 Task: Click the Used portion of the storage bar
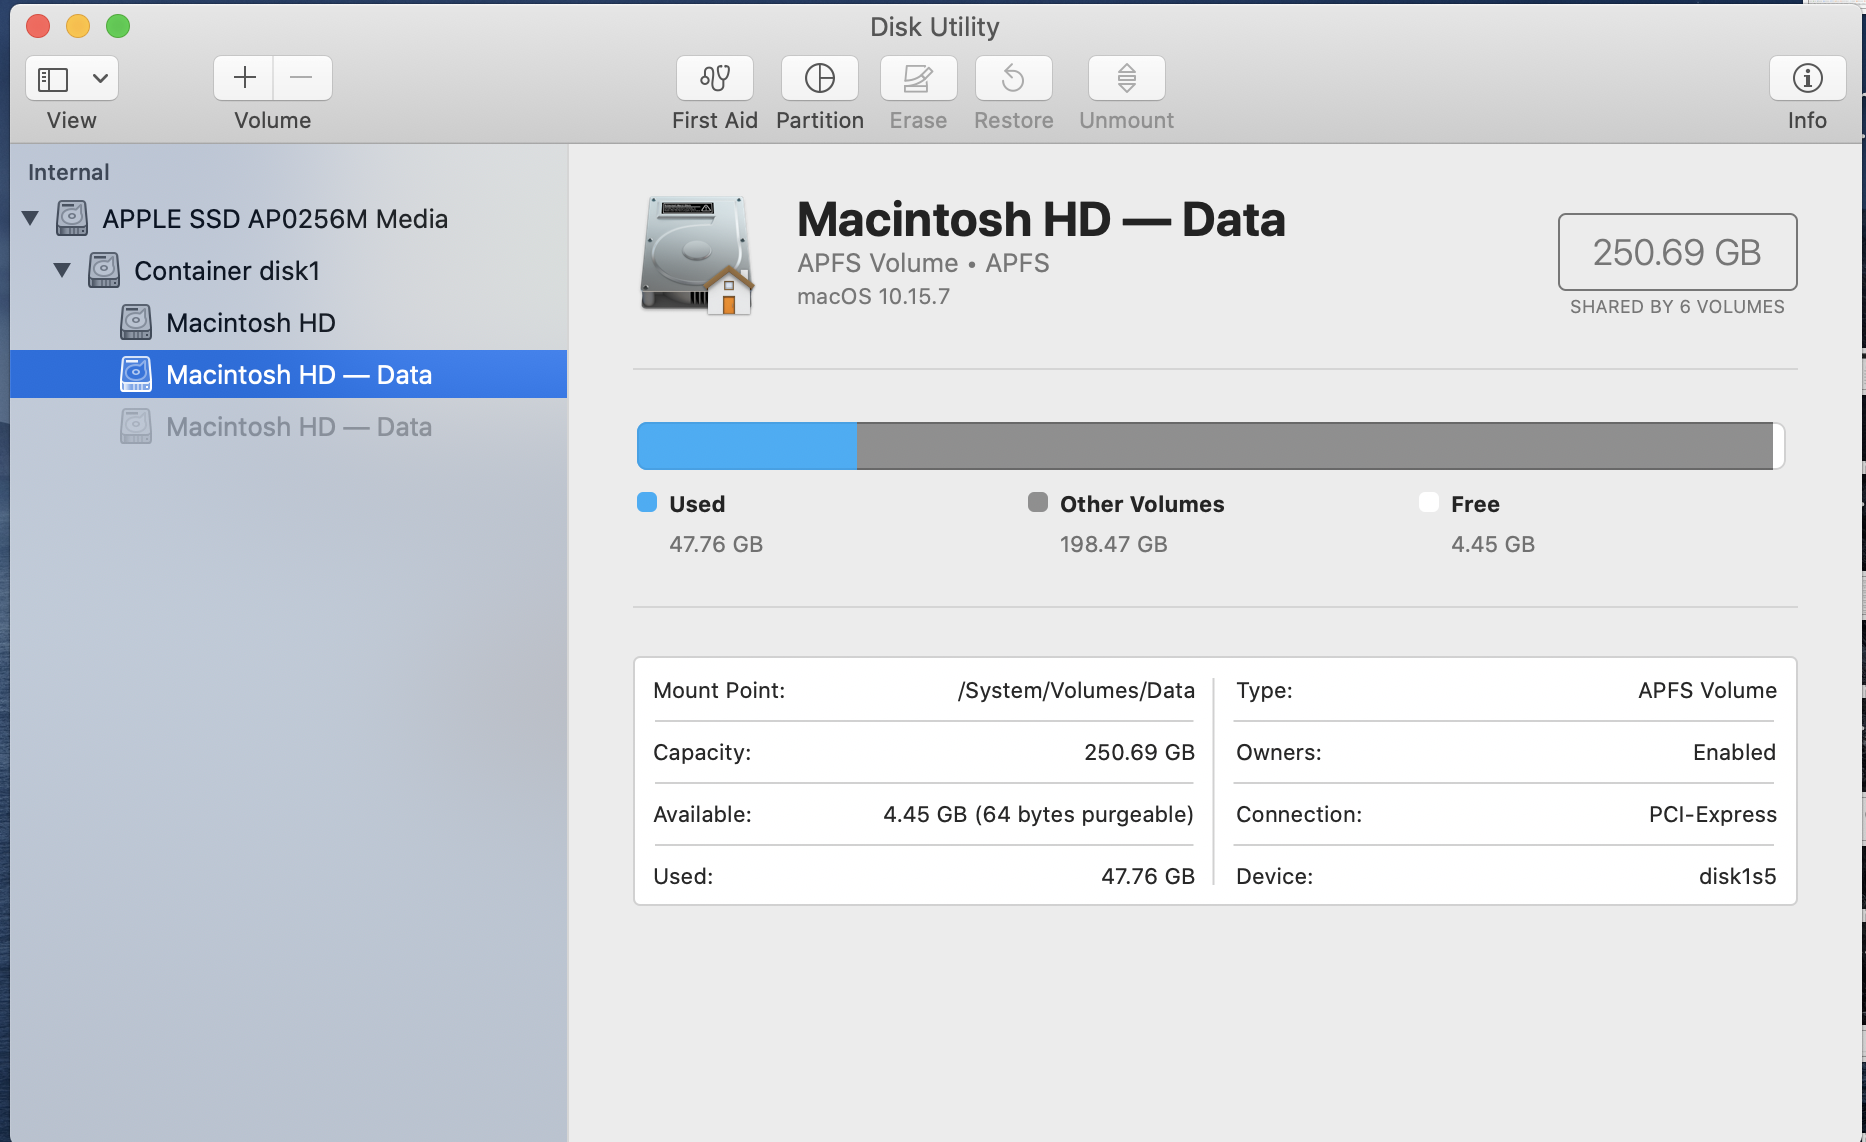(x=745, y=446)
